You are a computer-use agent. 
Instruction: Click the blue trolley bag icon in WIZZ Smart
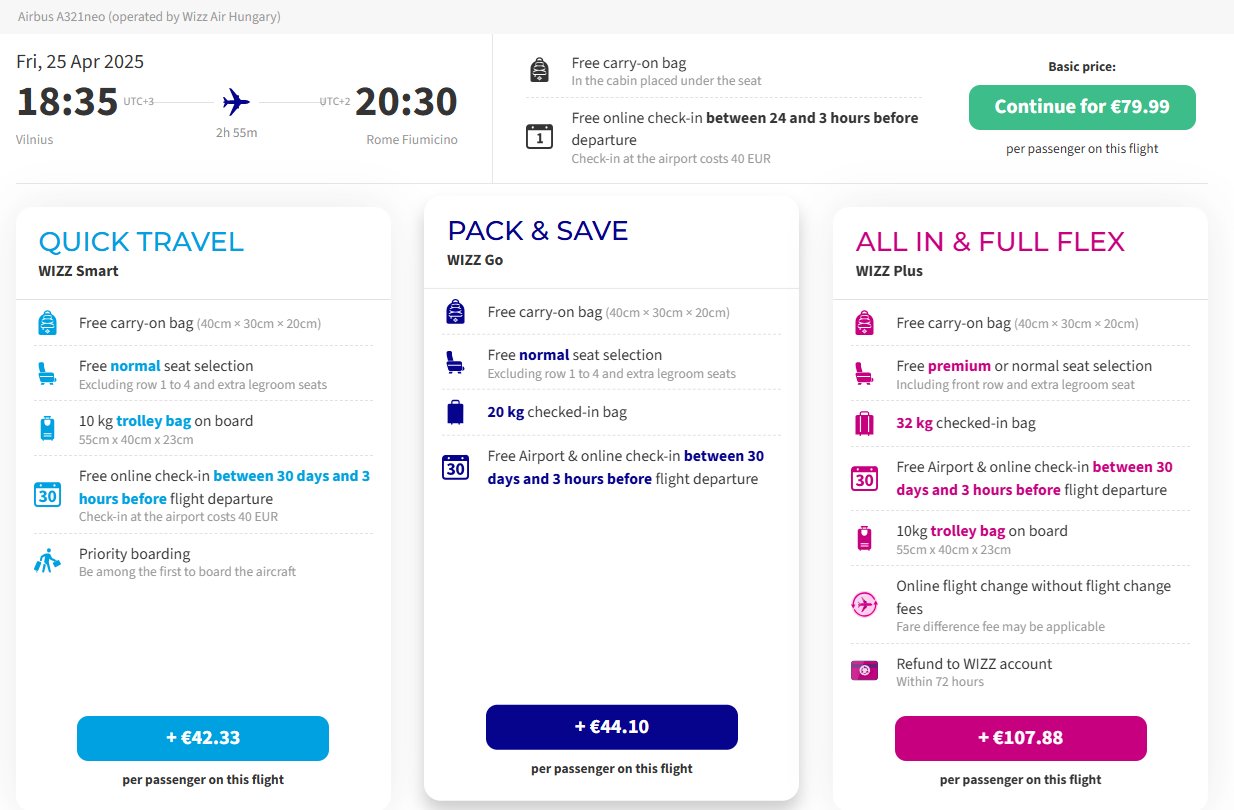(47, 428)
